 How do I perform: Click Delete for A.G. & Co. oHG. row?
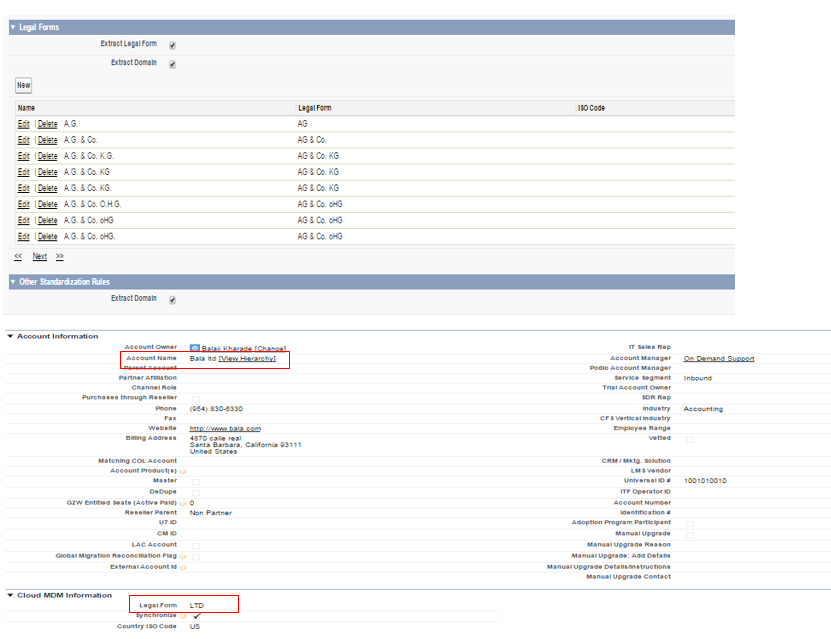click(x=47, y=236)
